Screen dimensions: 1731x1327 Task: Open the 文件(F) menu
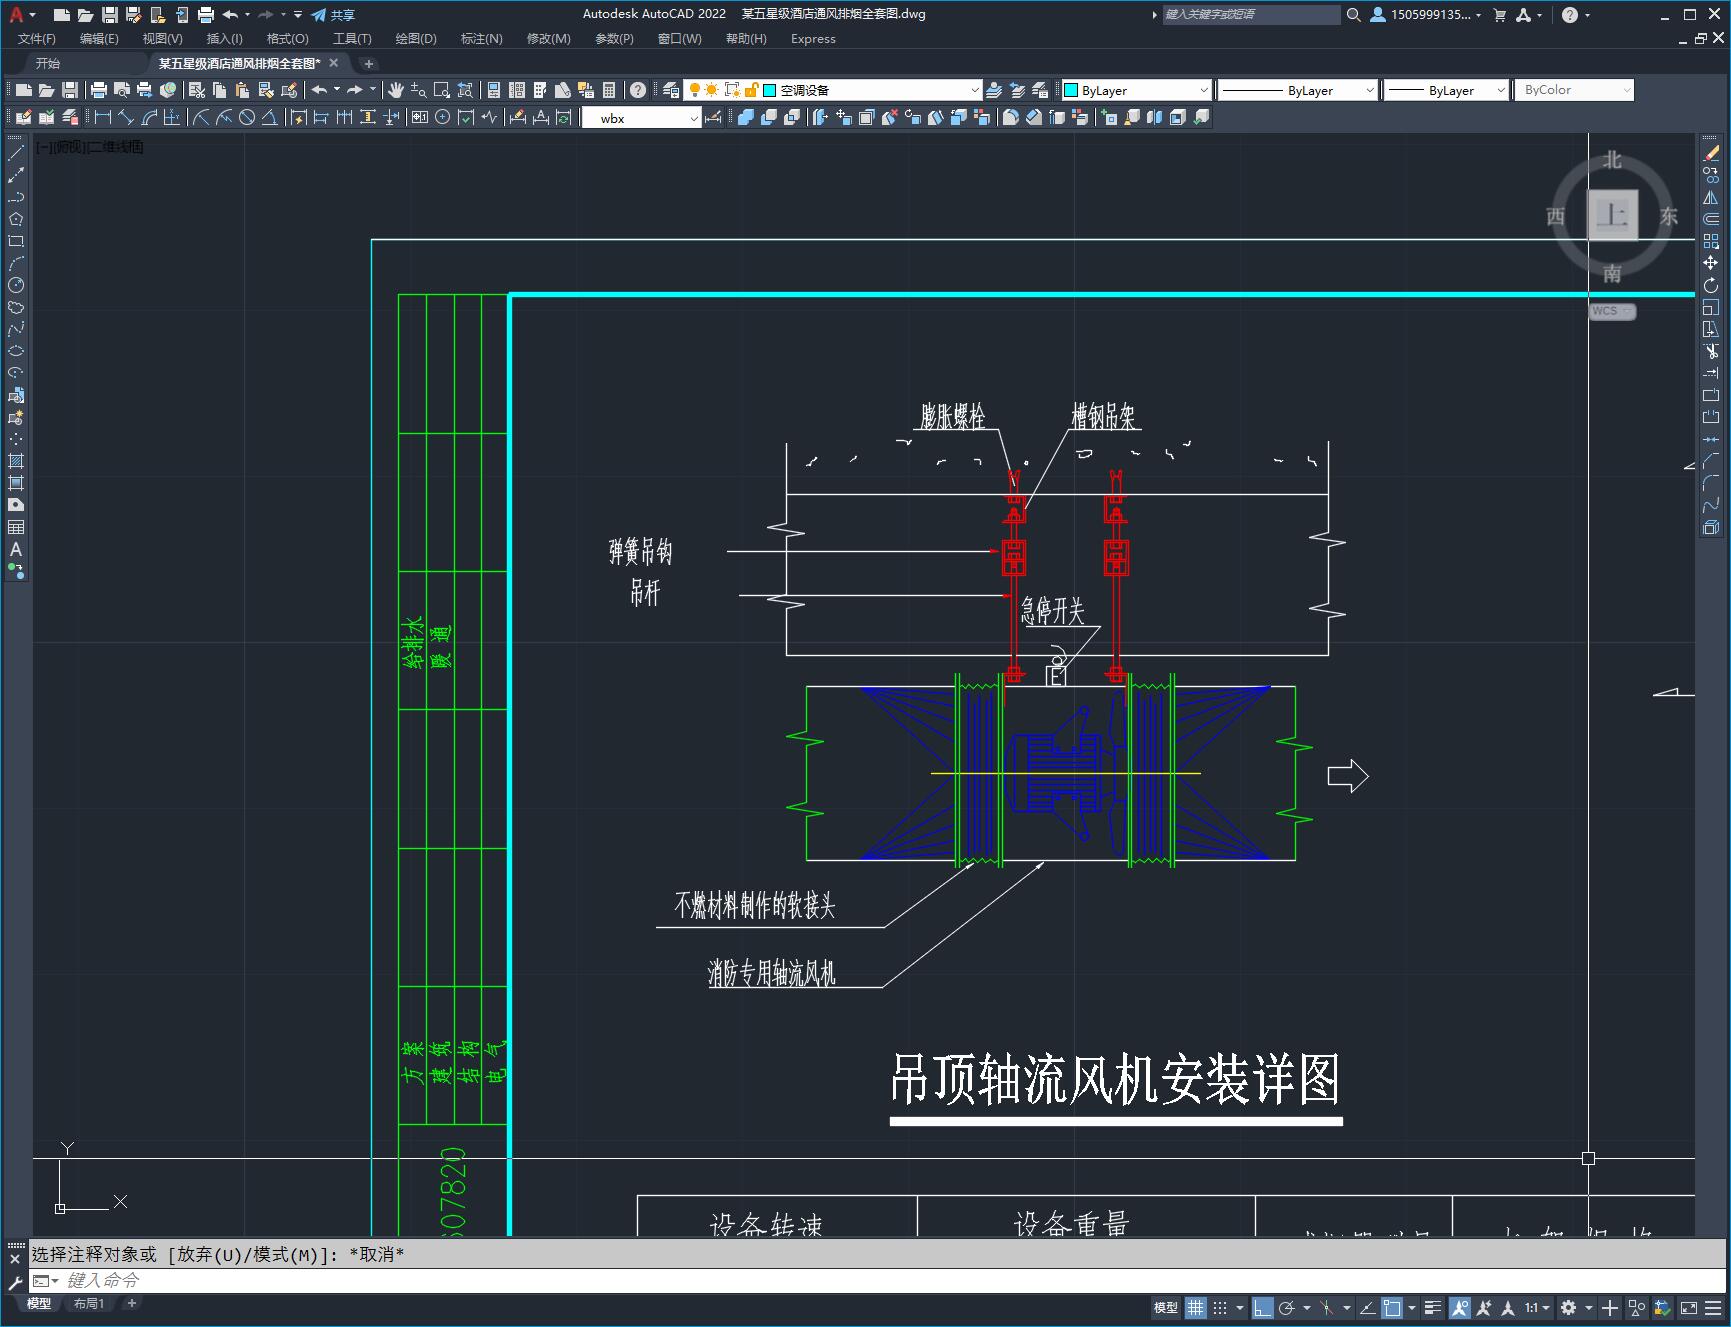(37, 39)
